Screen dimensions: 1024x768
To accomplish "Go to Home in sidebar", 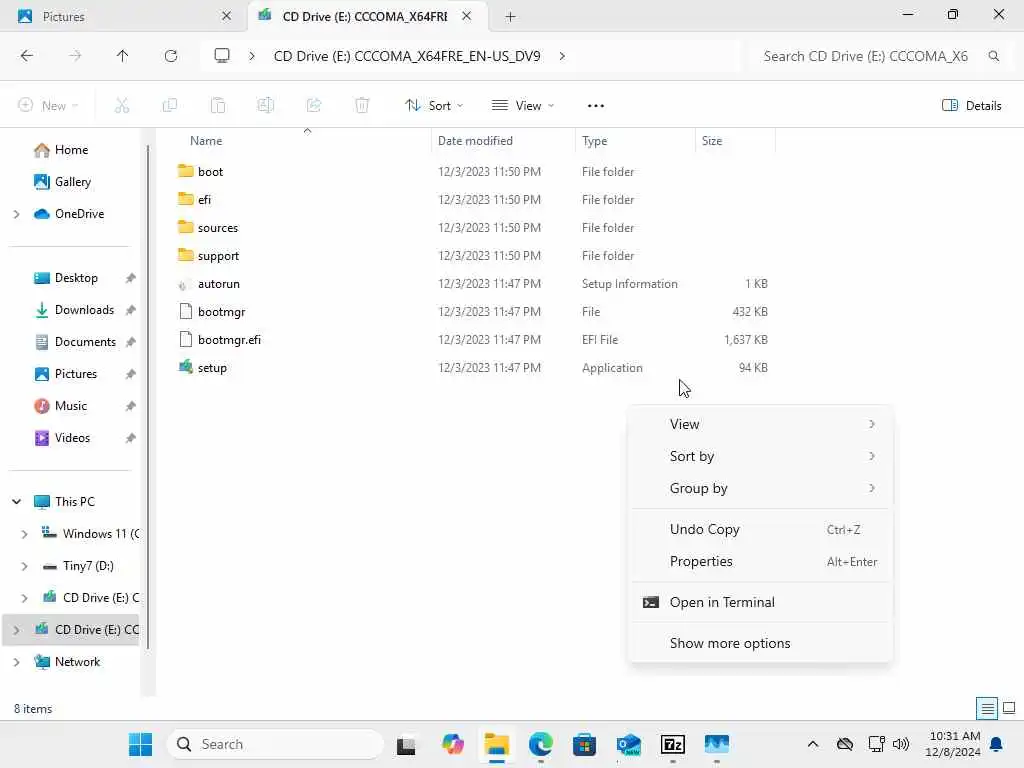I will tap(72, 150).
